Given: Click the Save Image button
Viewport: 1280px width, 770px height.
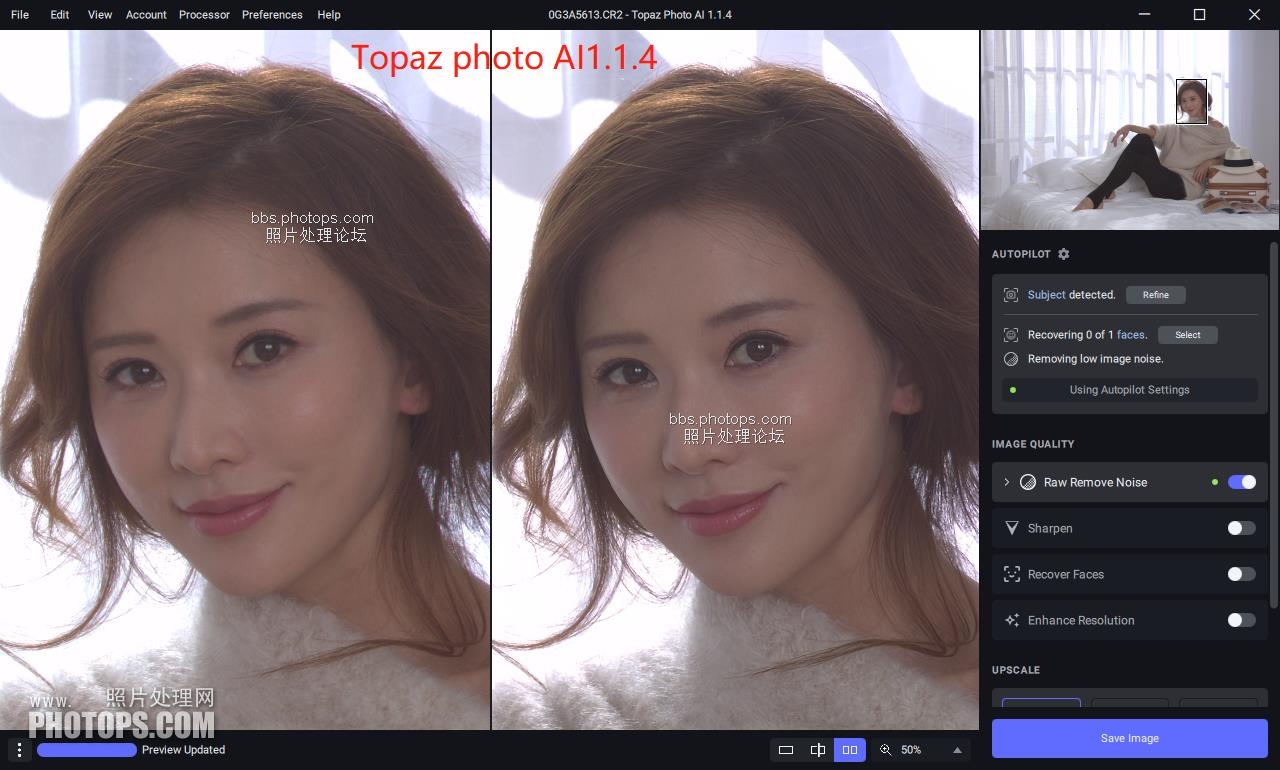Looking at the screenshot, I should pyautogui.click(x=1130, y=738).
